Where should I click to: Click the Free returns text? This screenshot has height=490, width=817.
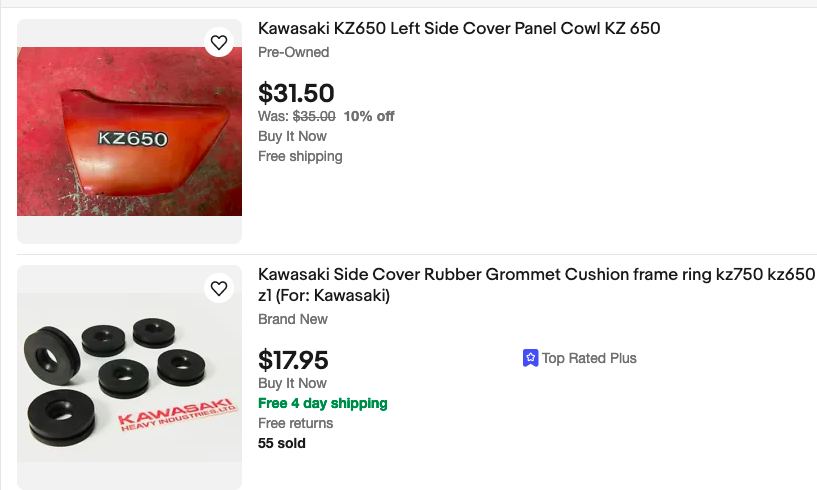[295, 423]
